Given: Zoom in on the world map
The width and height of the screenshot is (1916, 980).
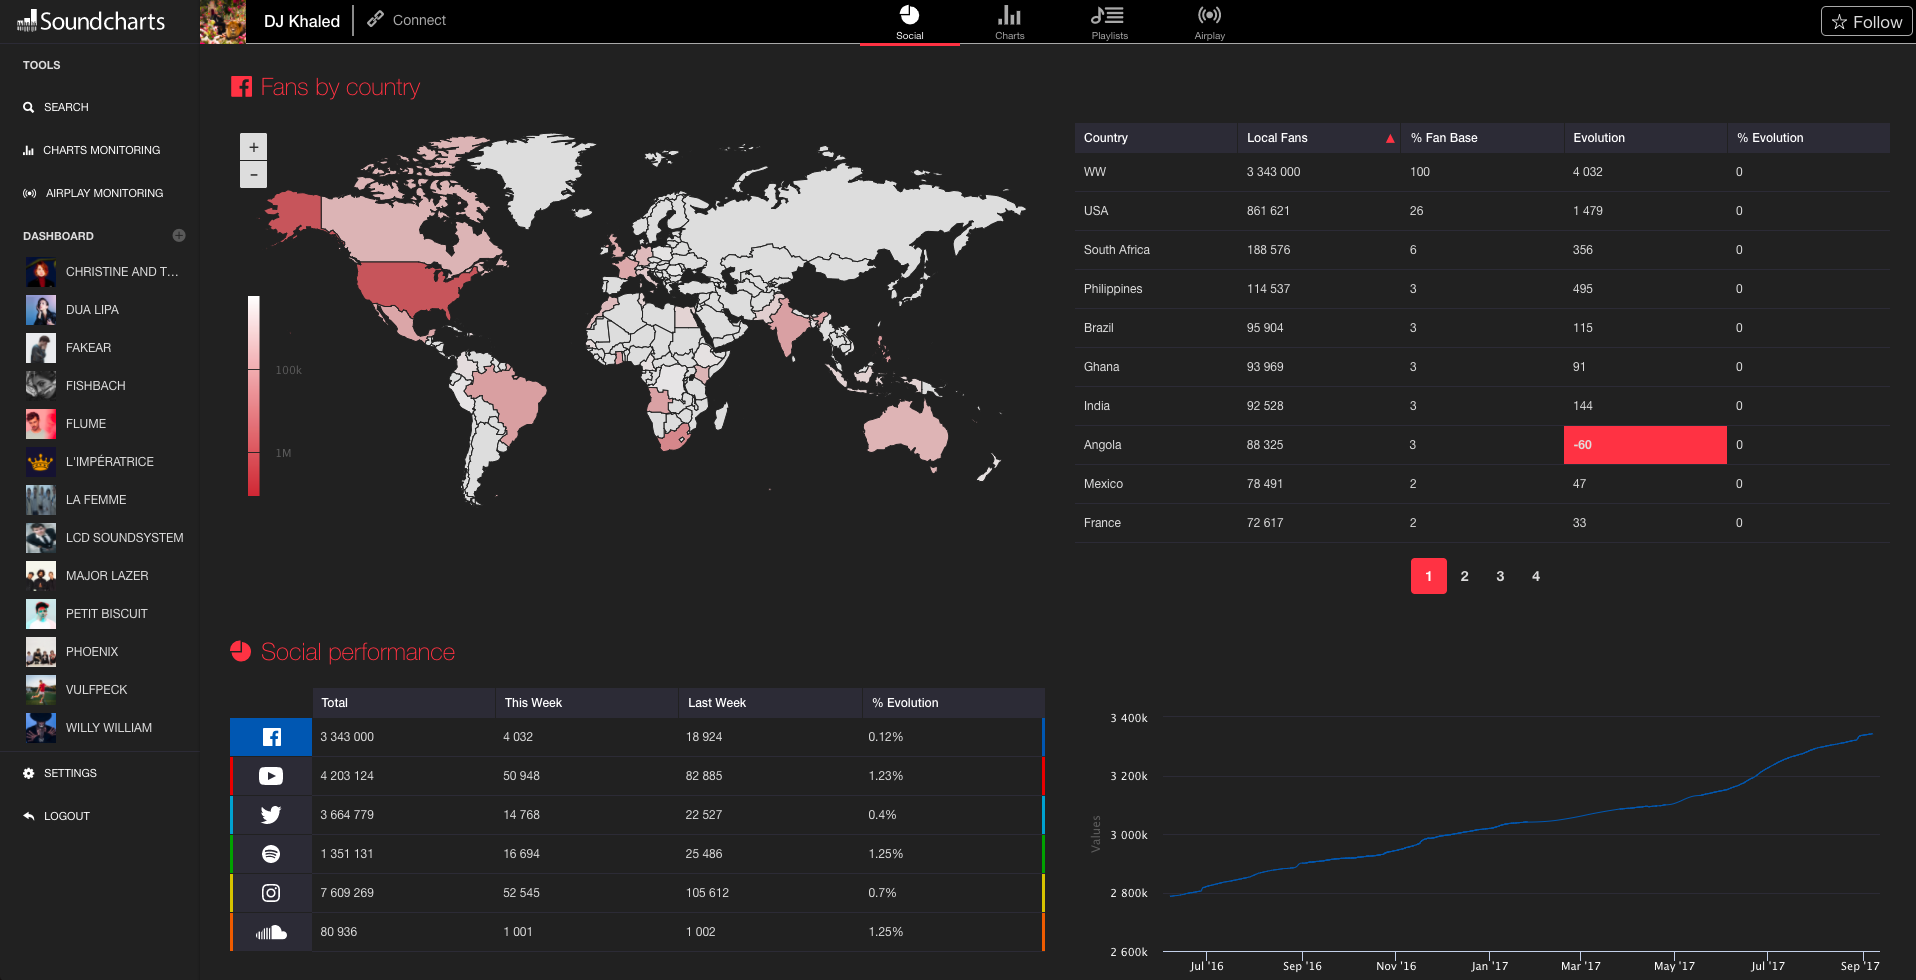Looking at the screenshot, I should [x=254, y=147].
